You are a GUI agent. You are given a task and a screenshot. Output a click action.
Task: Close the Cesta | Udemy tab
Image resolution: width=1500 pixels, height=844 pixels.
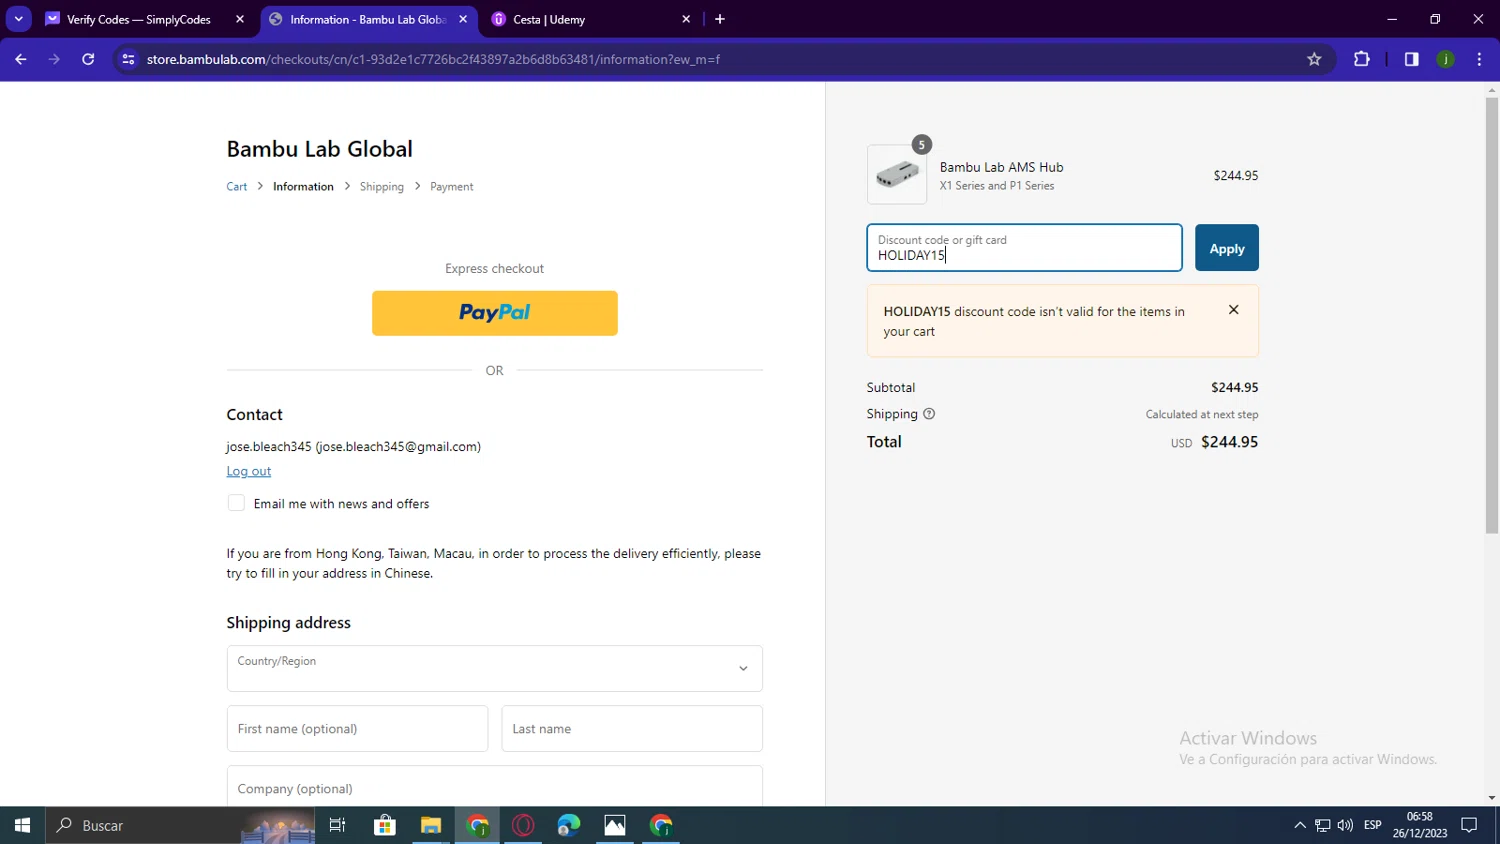click(x=686, y=19)
